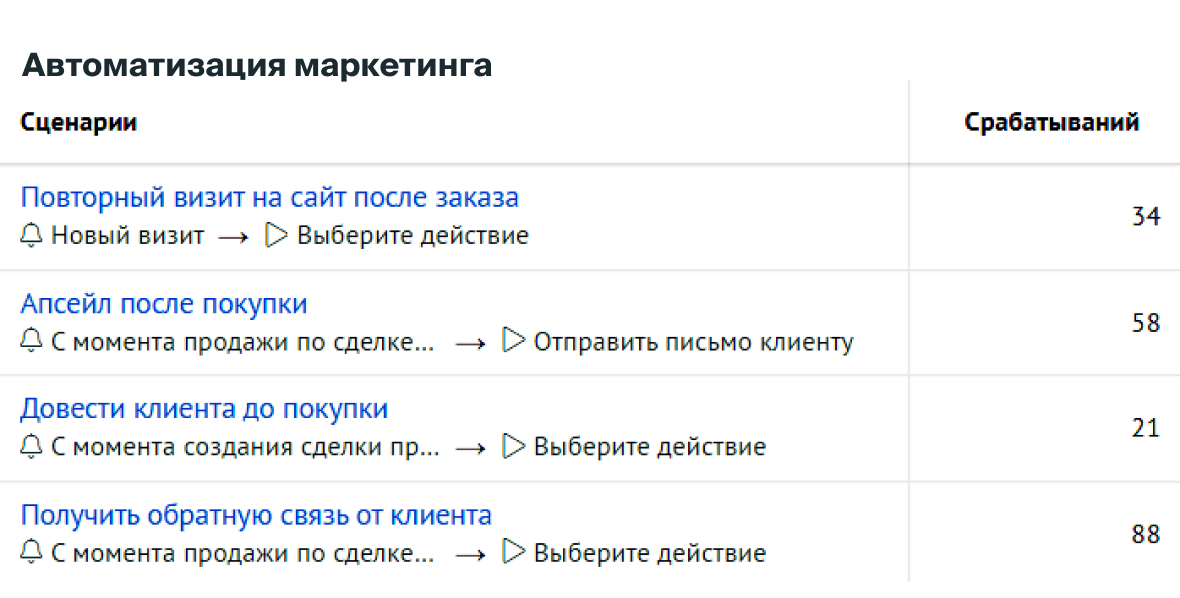Click bell icon under Апсейл после покупки
Image resolution: width=1180 pixels, height=598 pixels.
[31, 342]
